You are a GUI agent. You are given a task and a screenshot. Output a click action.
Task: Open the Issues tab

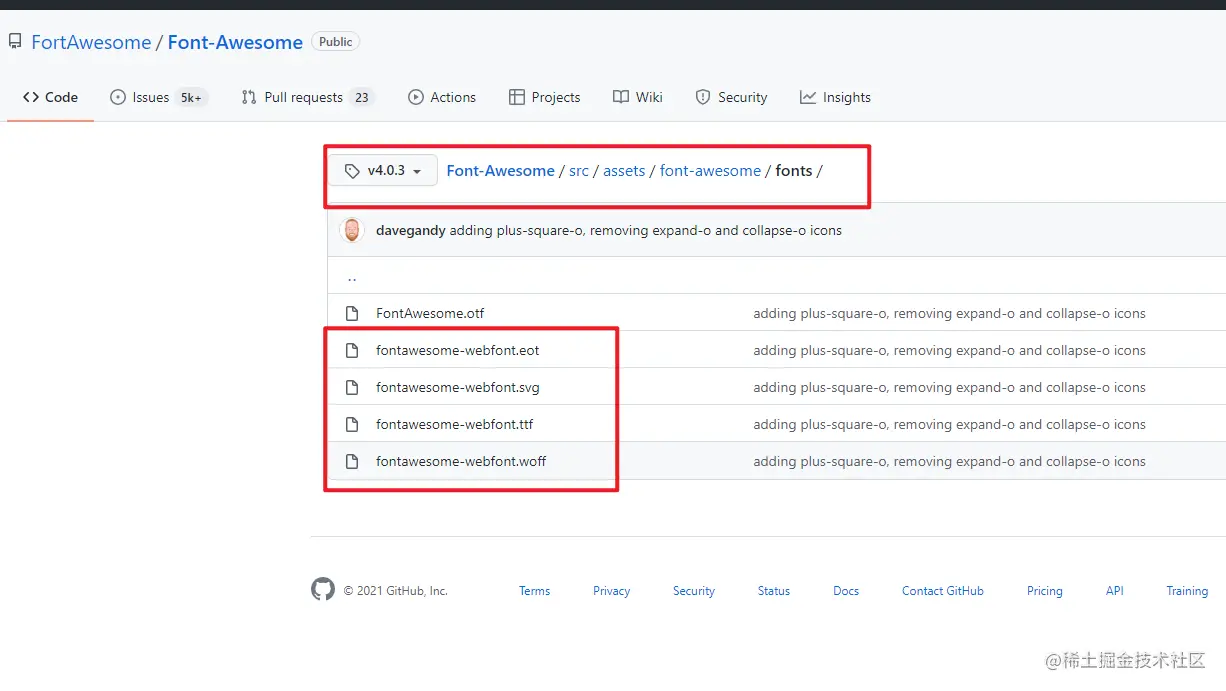pyautogui.click(x=158, y=97)
